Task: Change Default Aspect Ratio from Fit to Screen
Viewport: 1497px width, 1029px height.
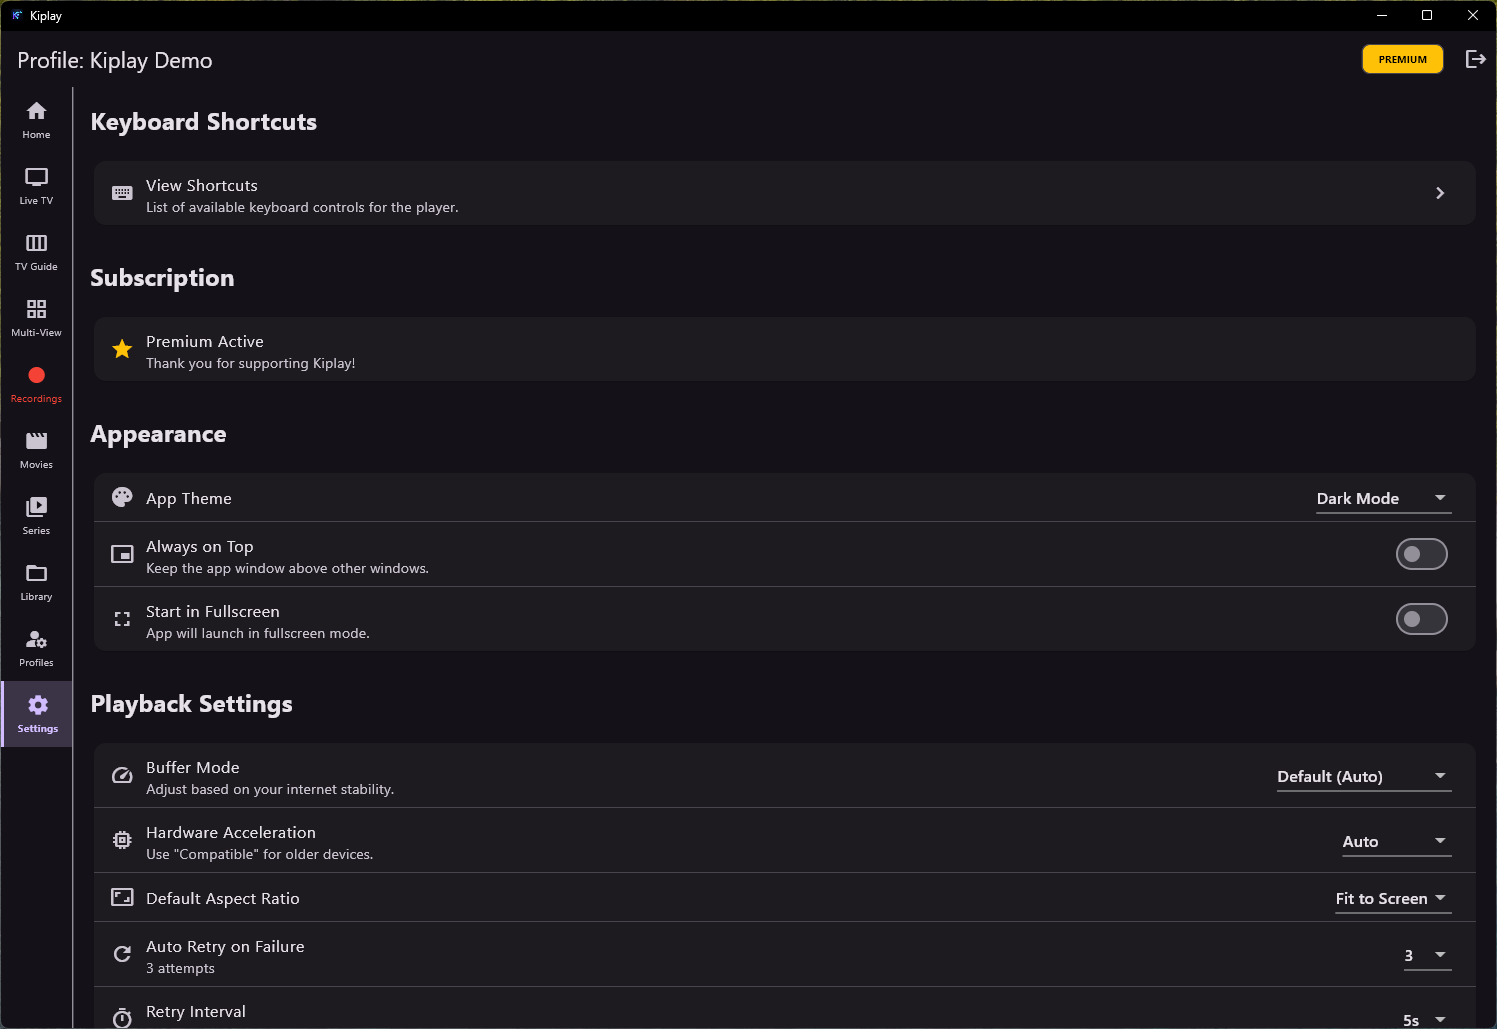Action: coord(1391,898)
